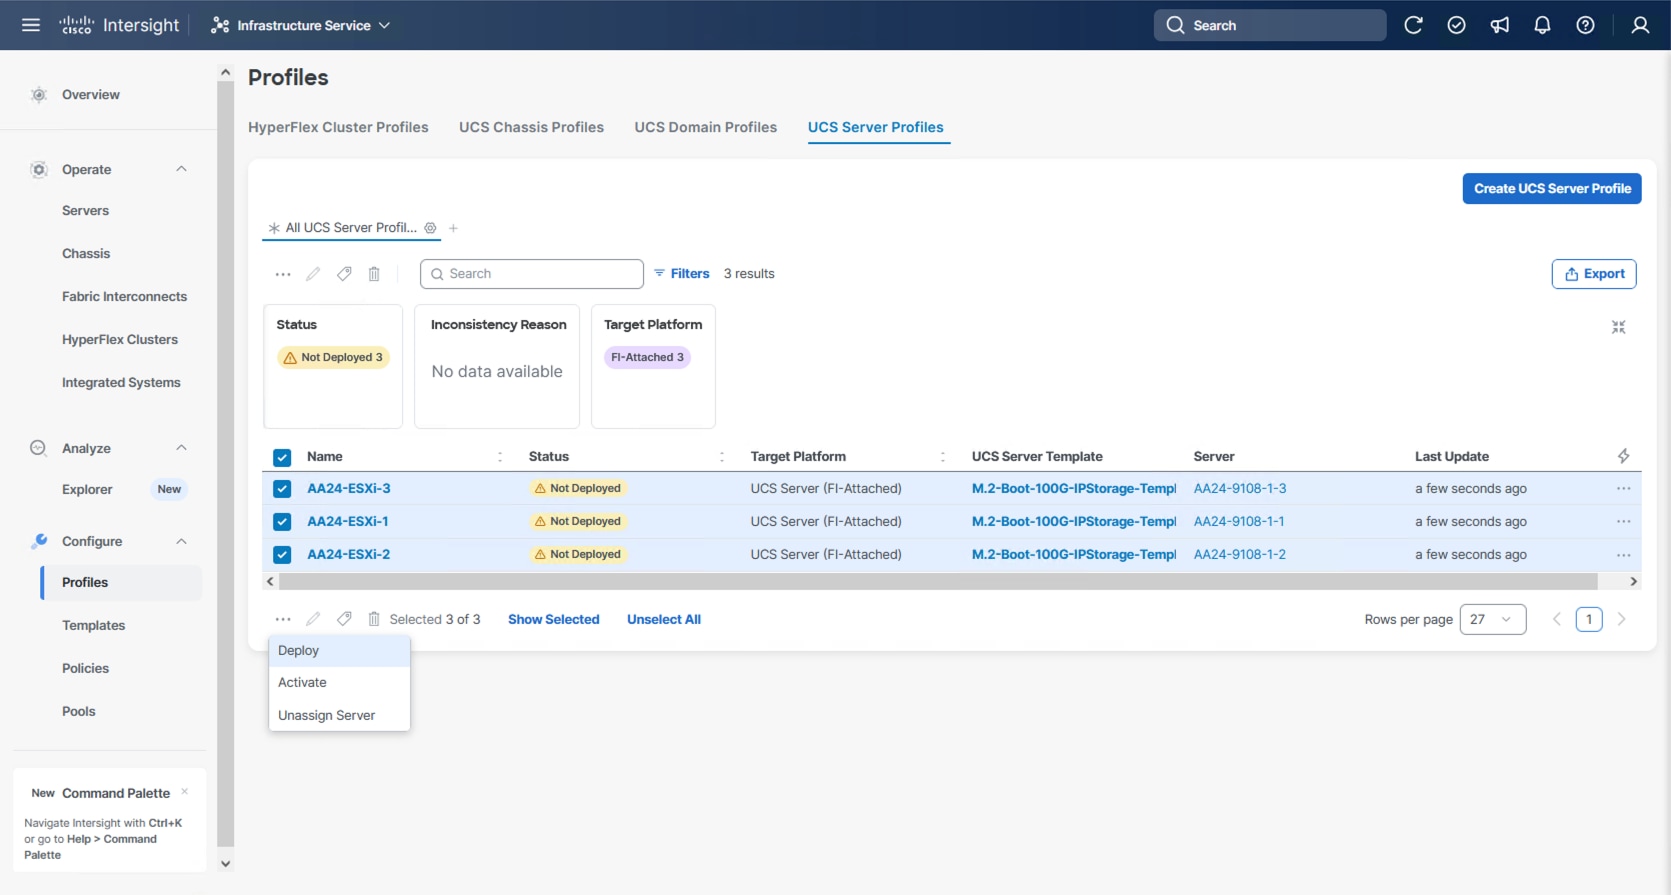The height and width of the screenshot is (895, 1671).
Task: Switch to UCS Chassis Profiles tab
Action: click(531, 127)
